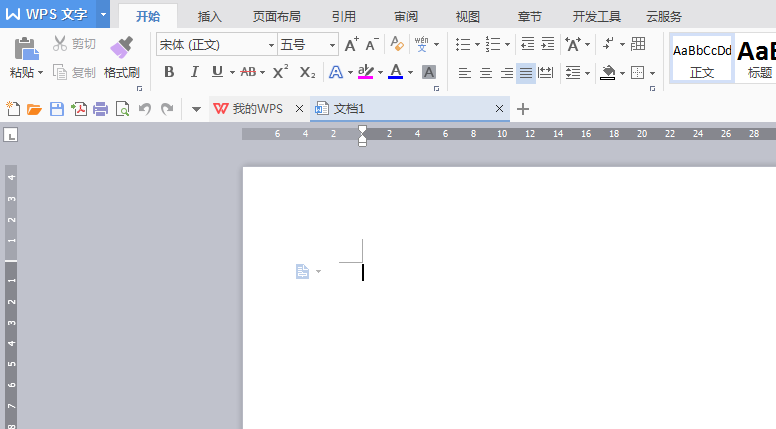
Task: Click the Chinese layout A icon
Action: (573, 44)
